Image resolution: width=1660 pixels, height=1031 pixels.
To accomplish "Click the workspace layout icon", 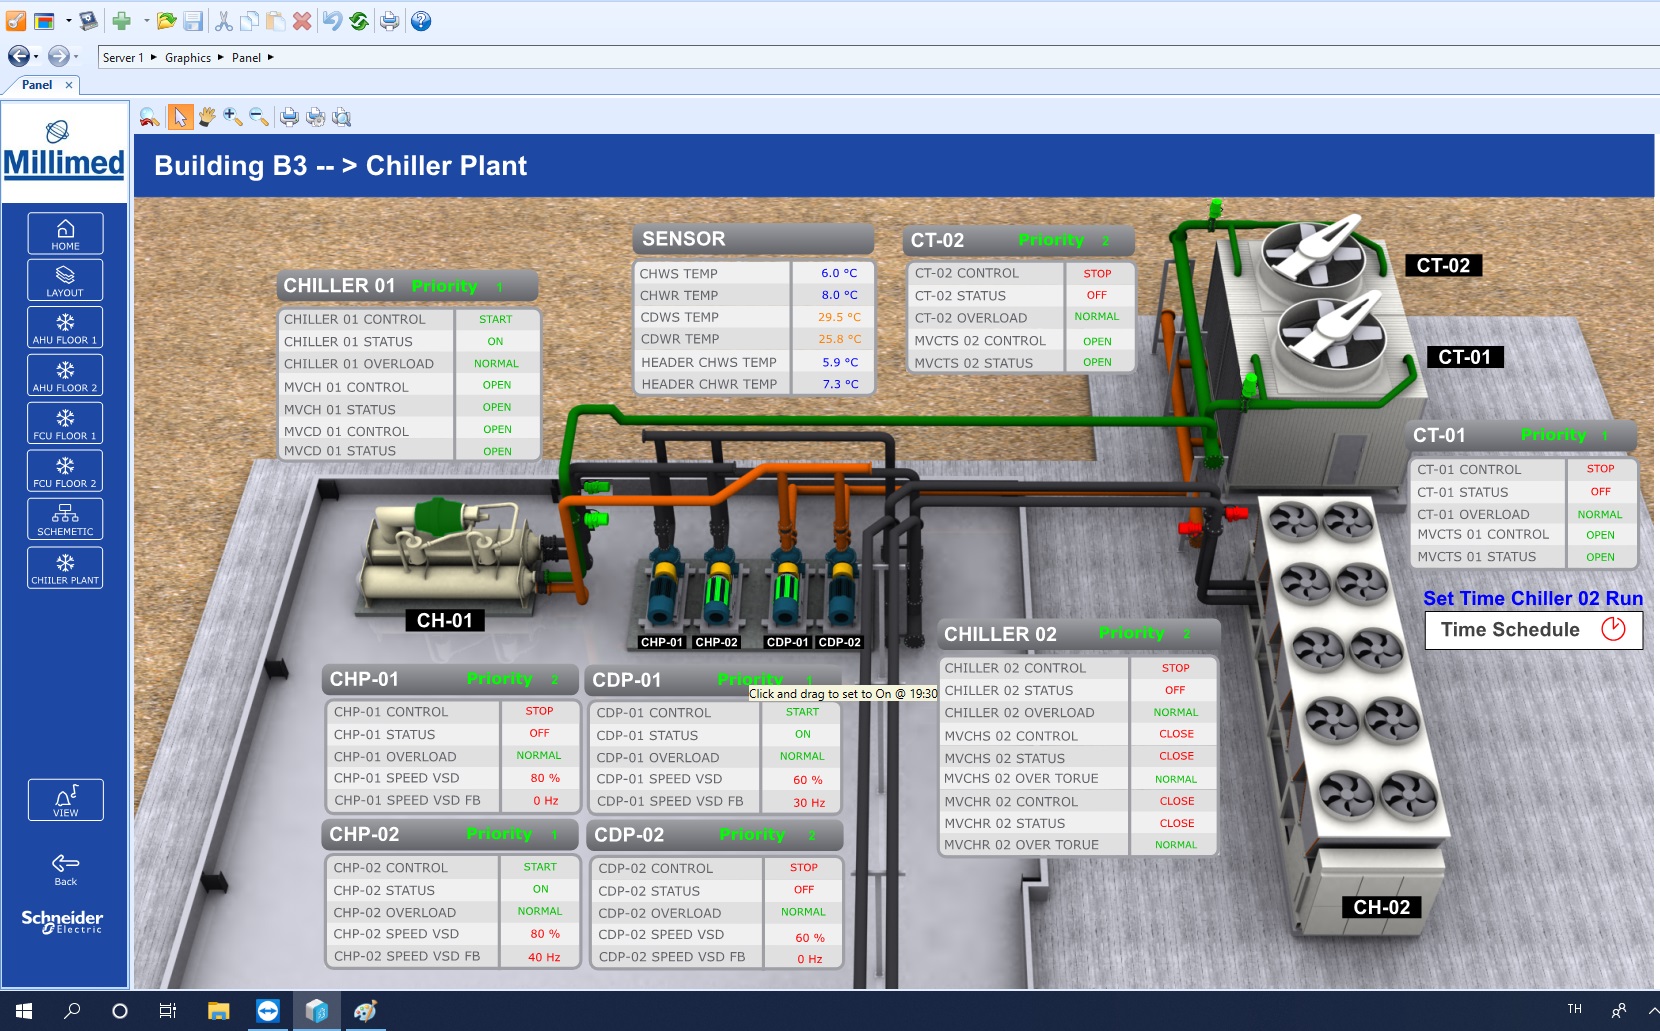I will click(44, 21).
